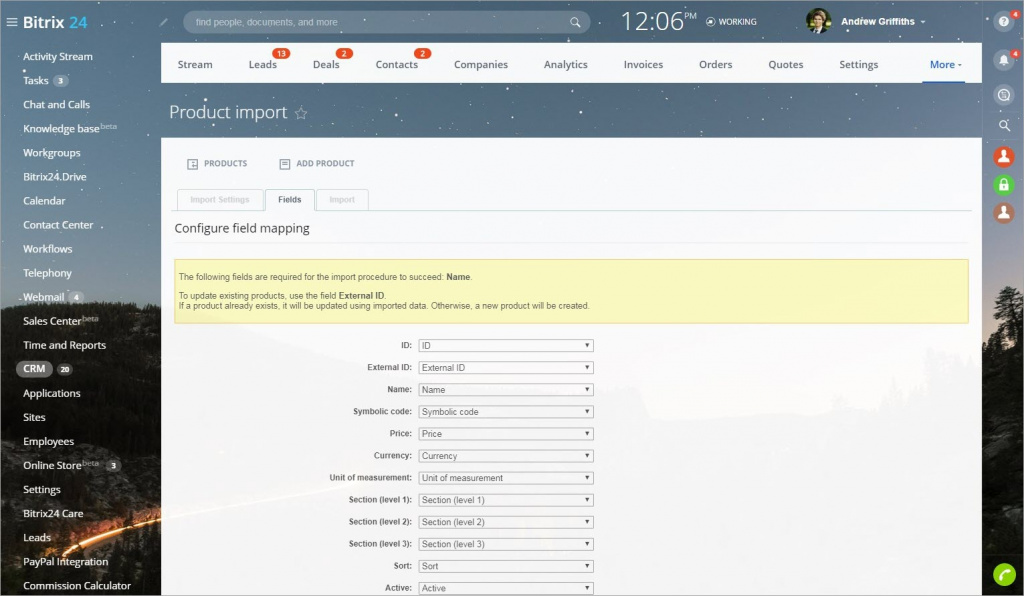Select the Fields tab
This screenshot has width=1024, height=596.
pos(289,200)
